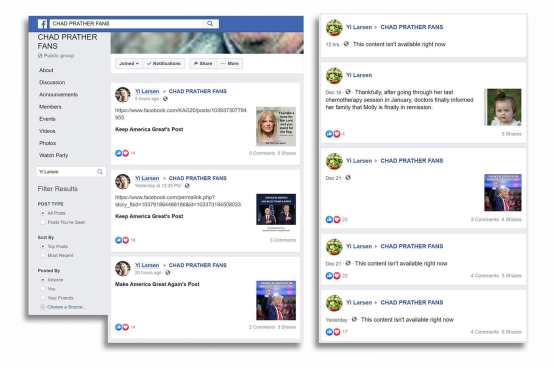Open the Discussion section in the sidebar
The height and width of the screenshot is (368, 554).
click(52, 82)
